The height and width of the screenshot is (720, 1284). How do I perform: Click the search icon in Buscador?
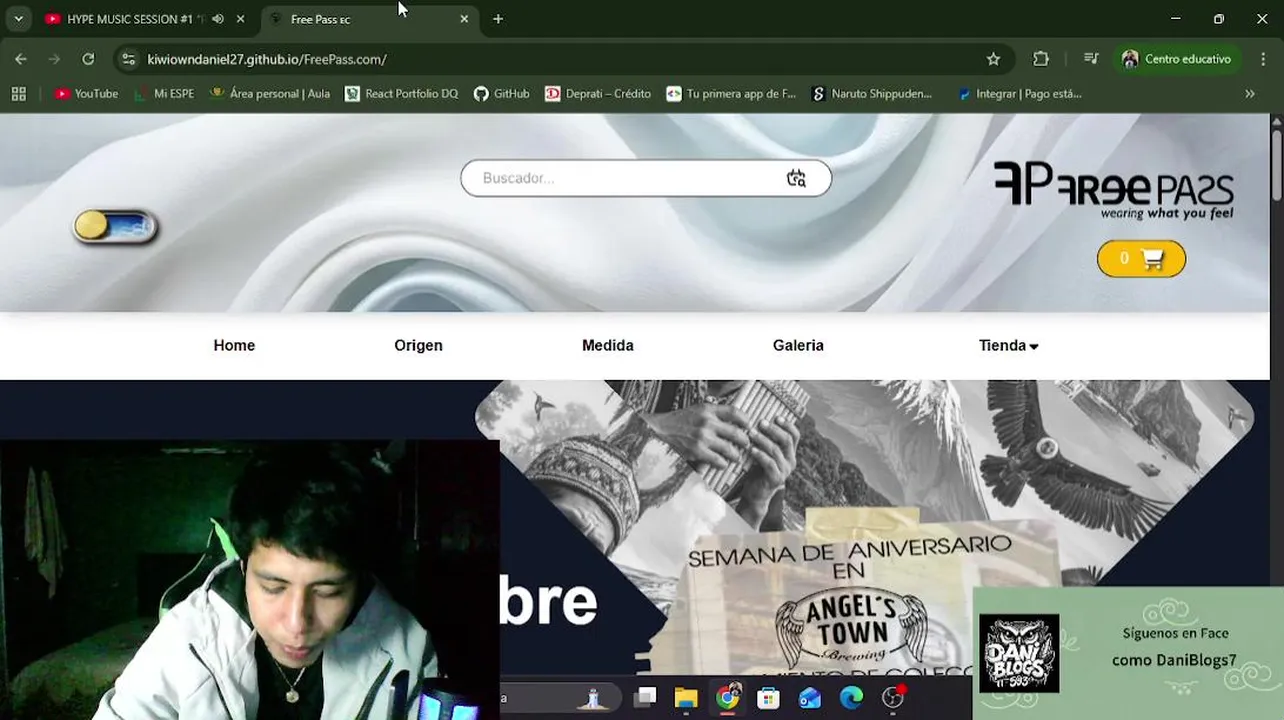point(796,178)
